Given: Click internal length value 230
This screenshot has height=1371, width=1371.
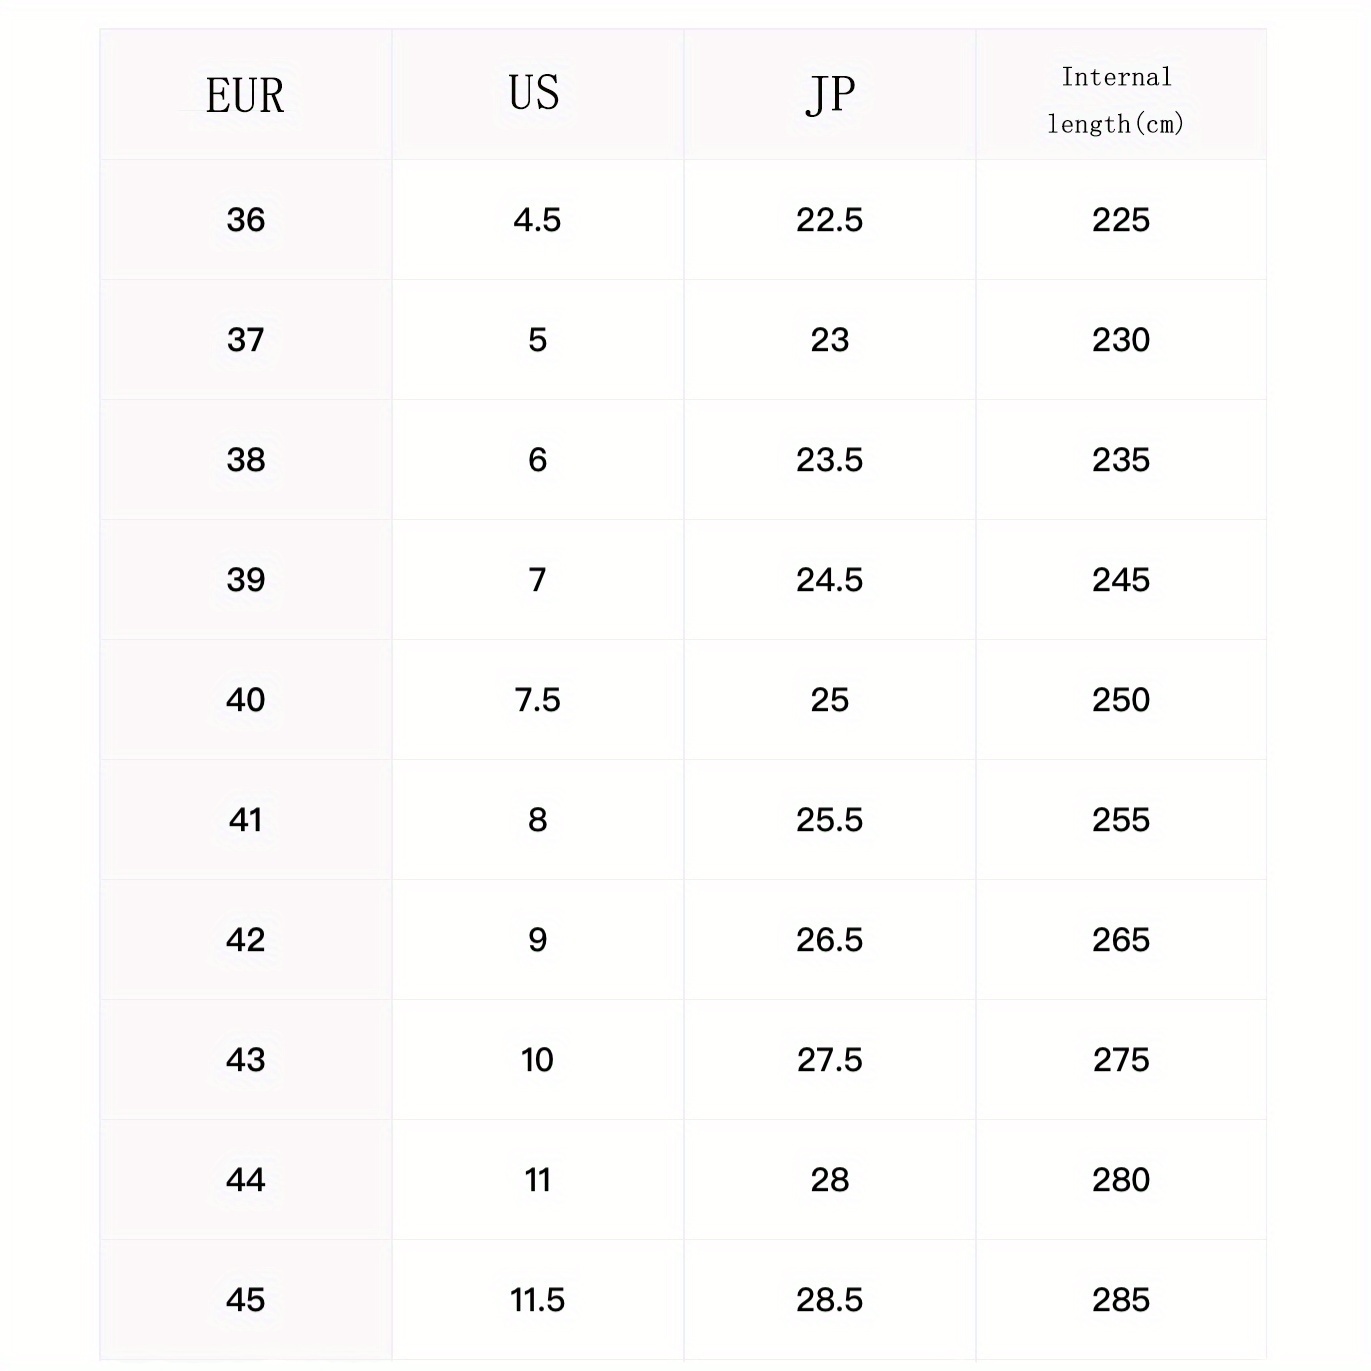Looking at the screenshot, I should [x=1121, y=340].
